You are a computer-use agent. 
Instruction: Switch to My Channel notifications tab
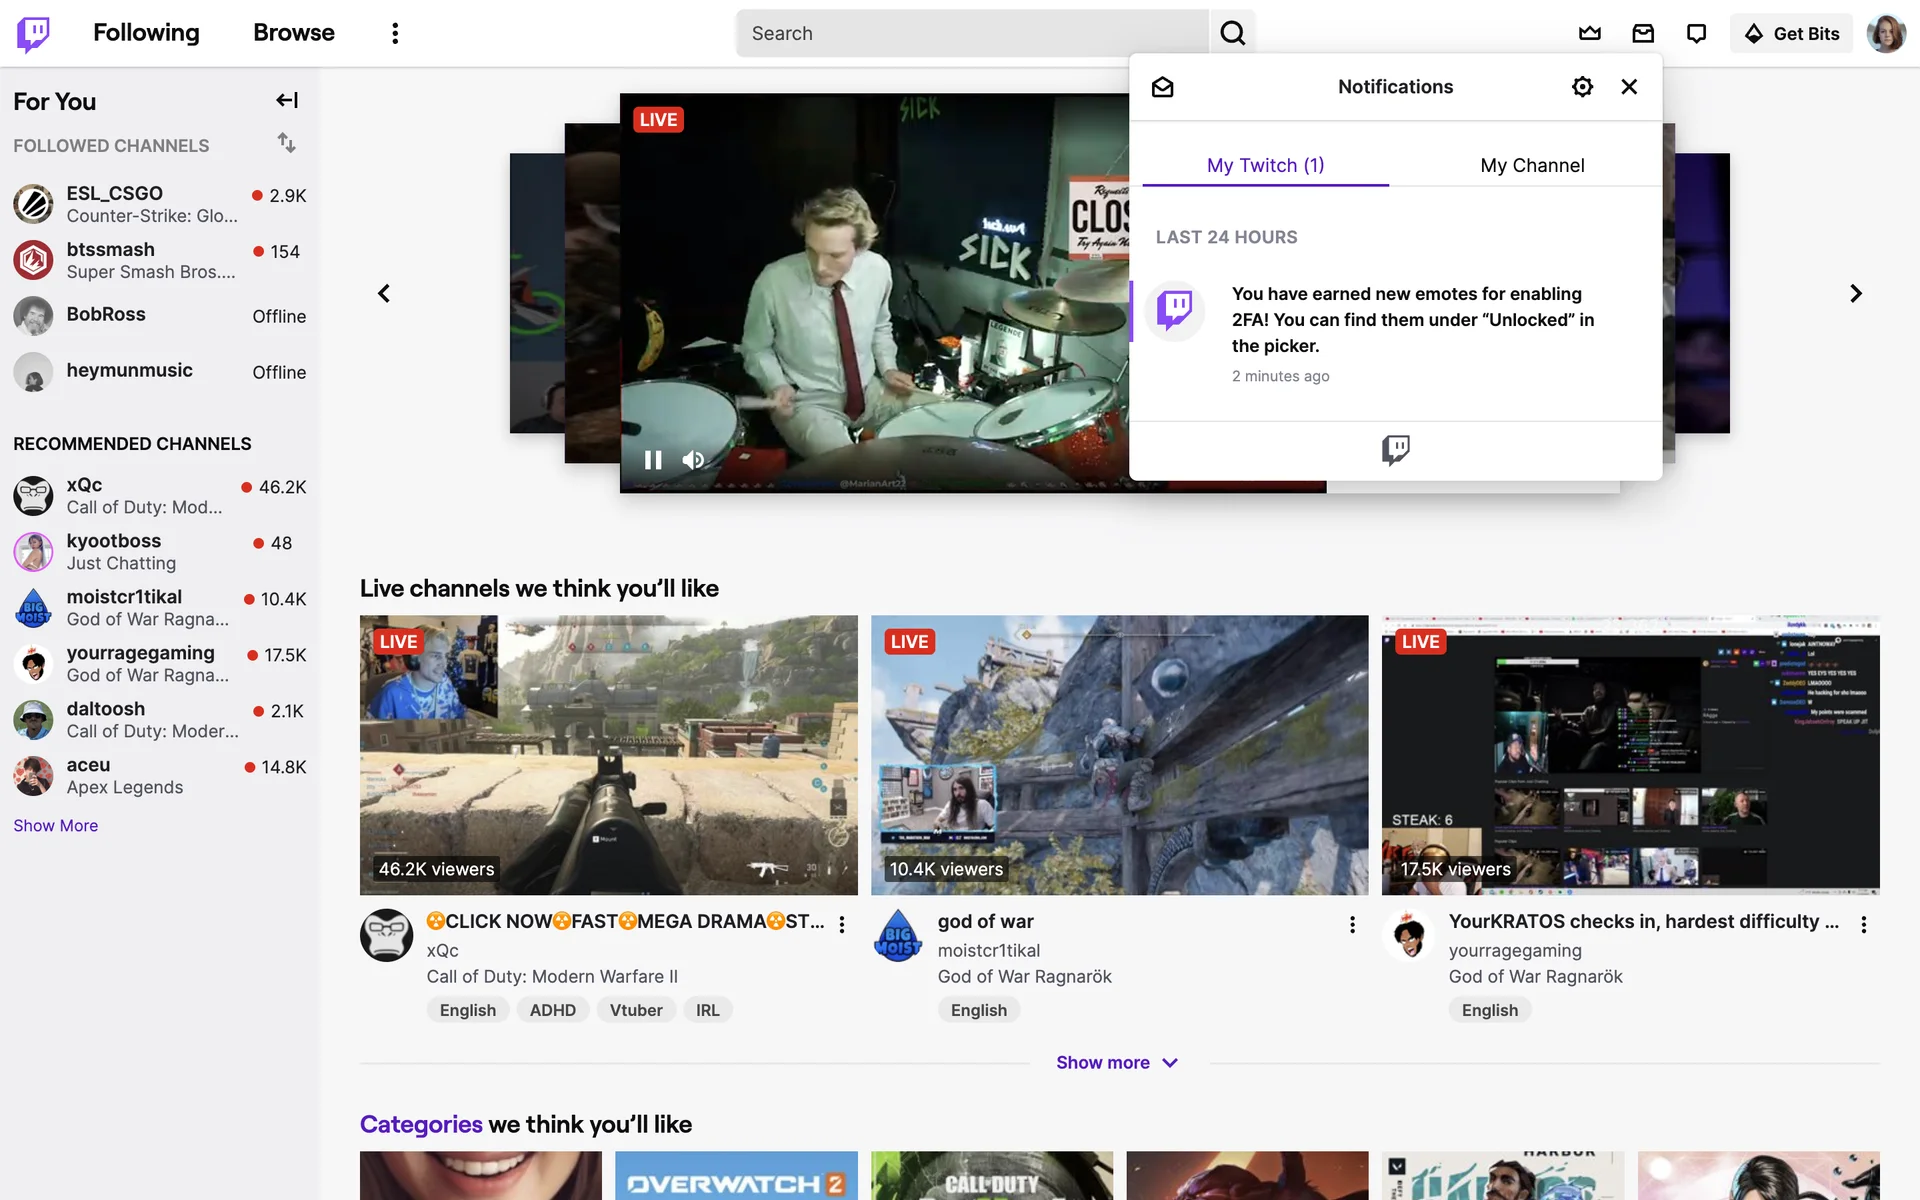tap(1531, 165)
